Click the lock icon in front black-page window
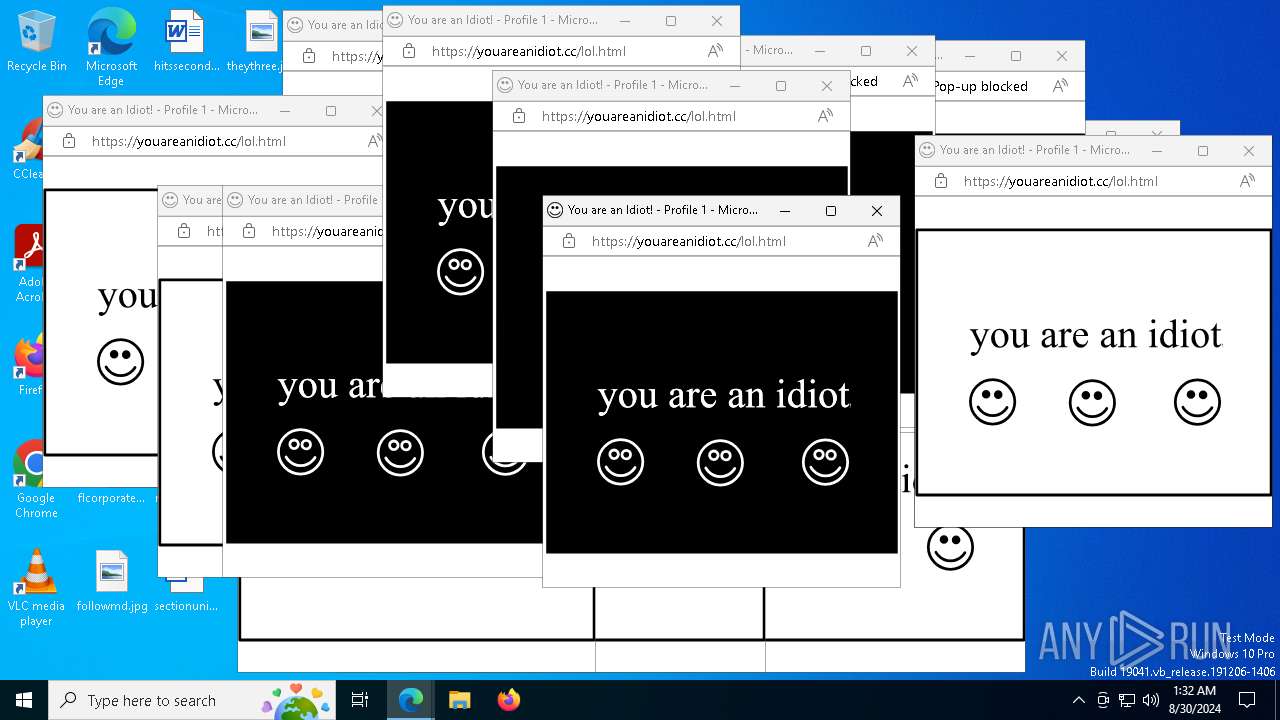The height and width of the screenshot is (720, 1280). 569,241
